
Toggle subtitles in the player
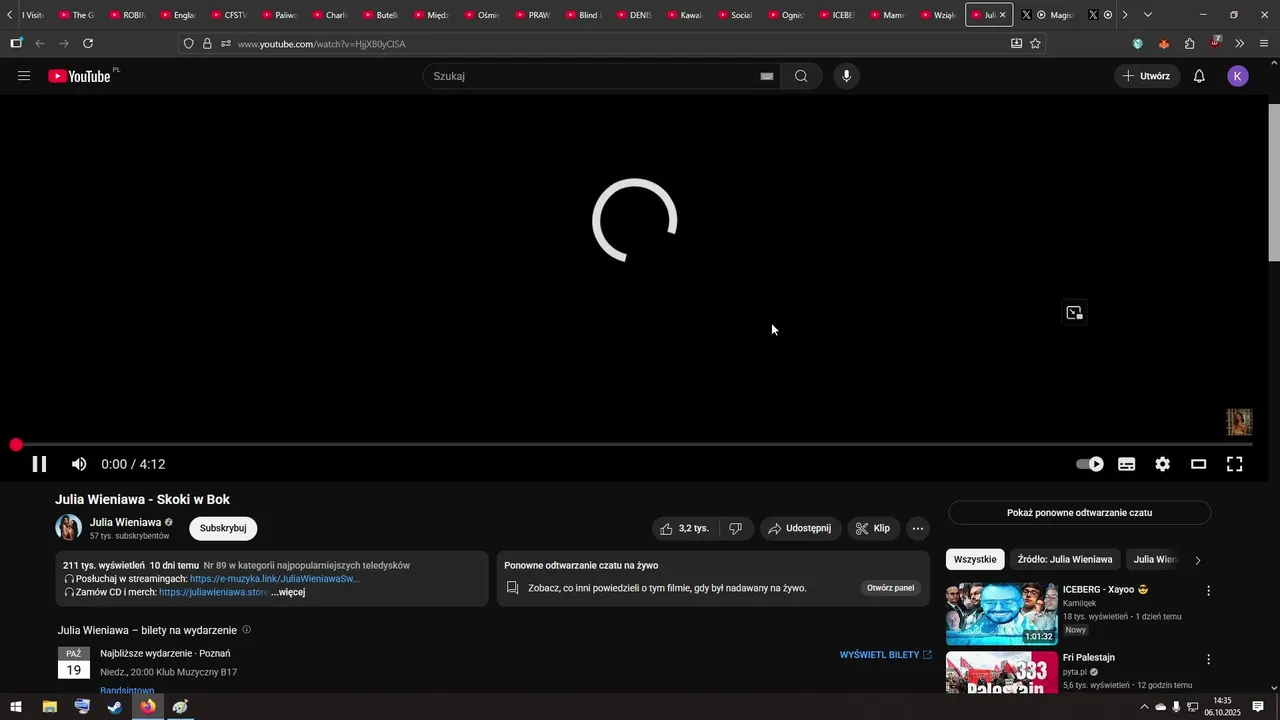point(1126,464)
